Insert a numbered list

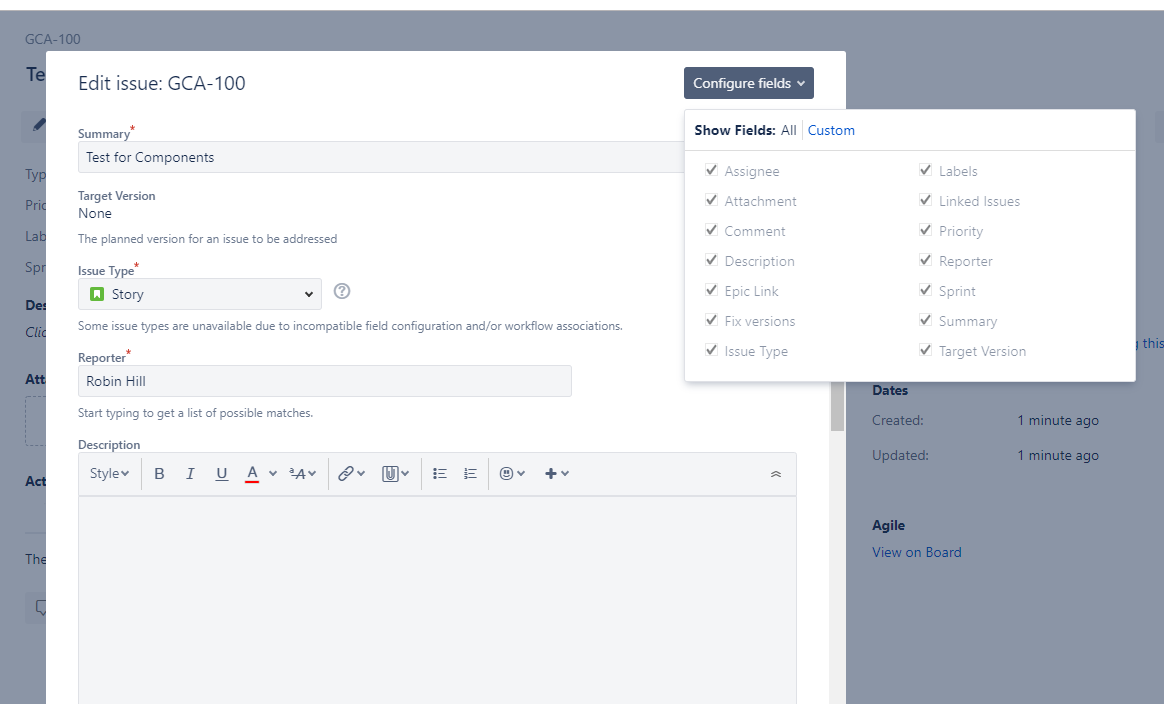tap(470, 474)
